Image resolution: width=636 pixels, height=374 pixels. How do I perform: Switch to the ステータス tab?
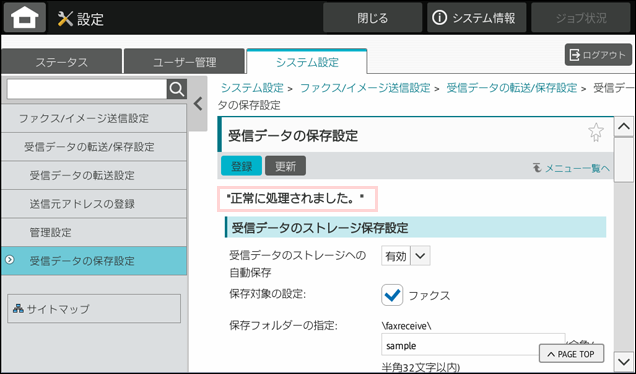[62, 62]
